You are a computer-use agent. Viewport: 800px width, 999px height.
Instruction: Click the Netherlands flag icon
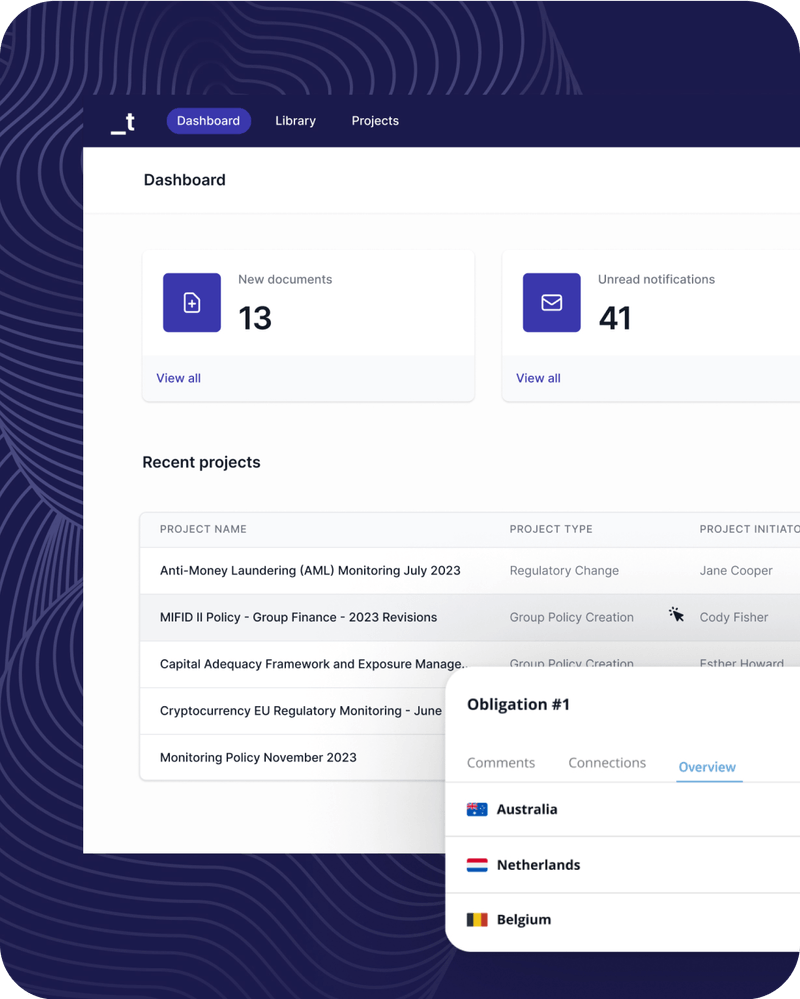coord(476,864)
